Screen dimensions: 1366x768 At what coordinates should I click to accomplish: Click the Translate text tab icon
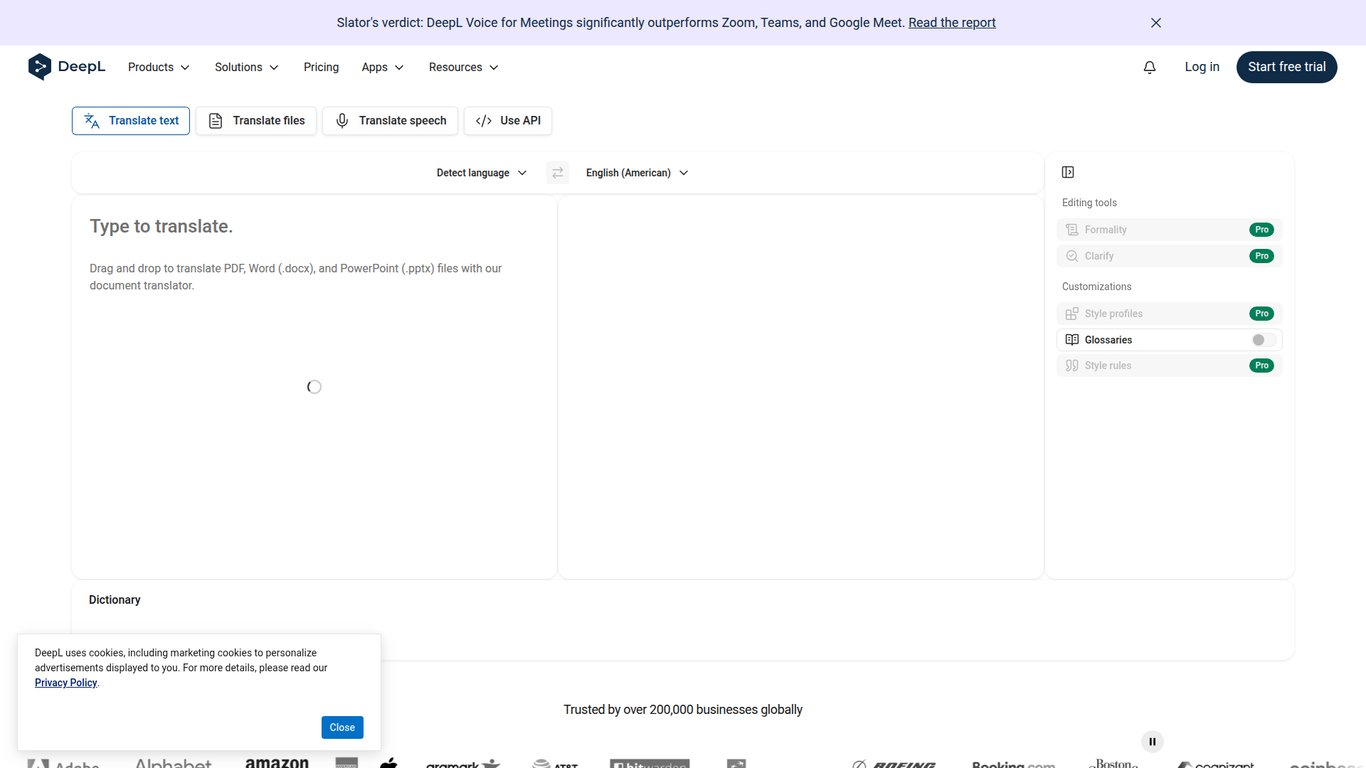(92, 121)
